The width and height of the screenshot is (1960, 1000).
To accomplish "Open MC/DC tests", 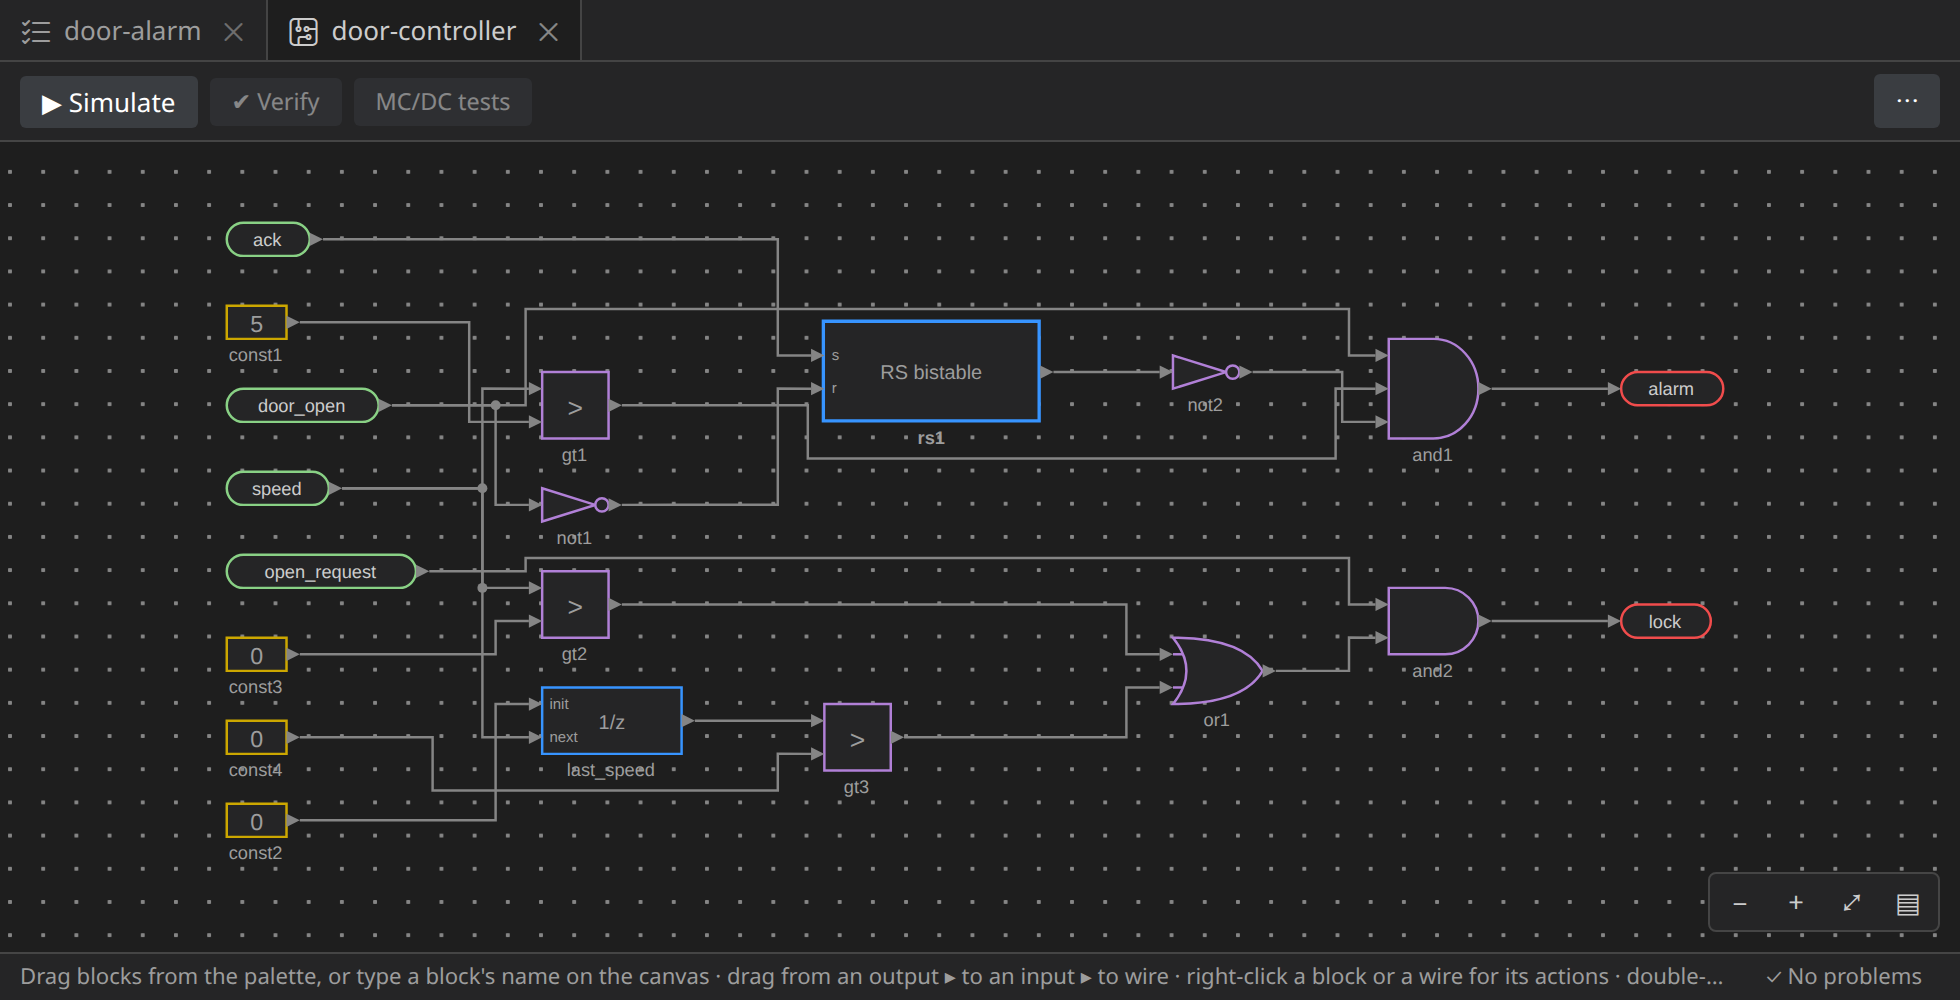I will (443, 102).
